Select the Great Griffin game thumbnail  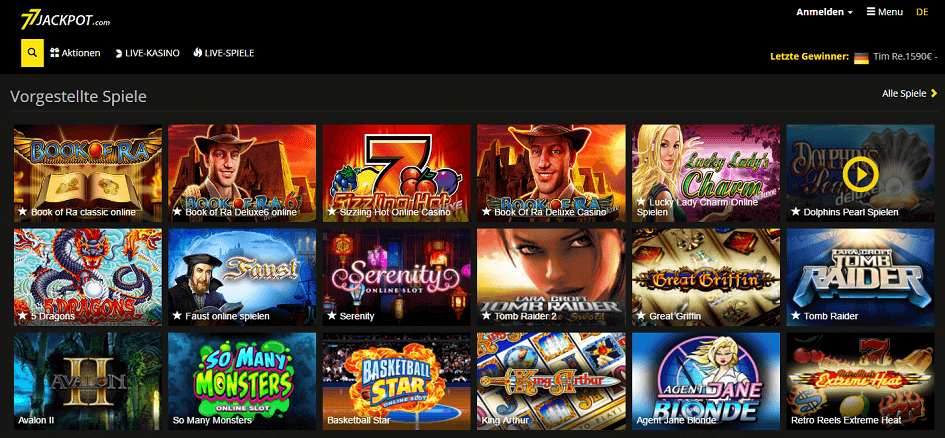706,277
